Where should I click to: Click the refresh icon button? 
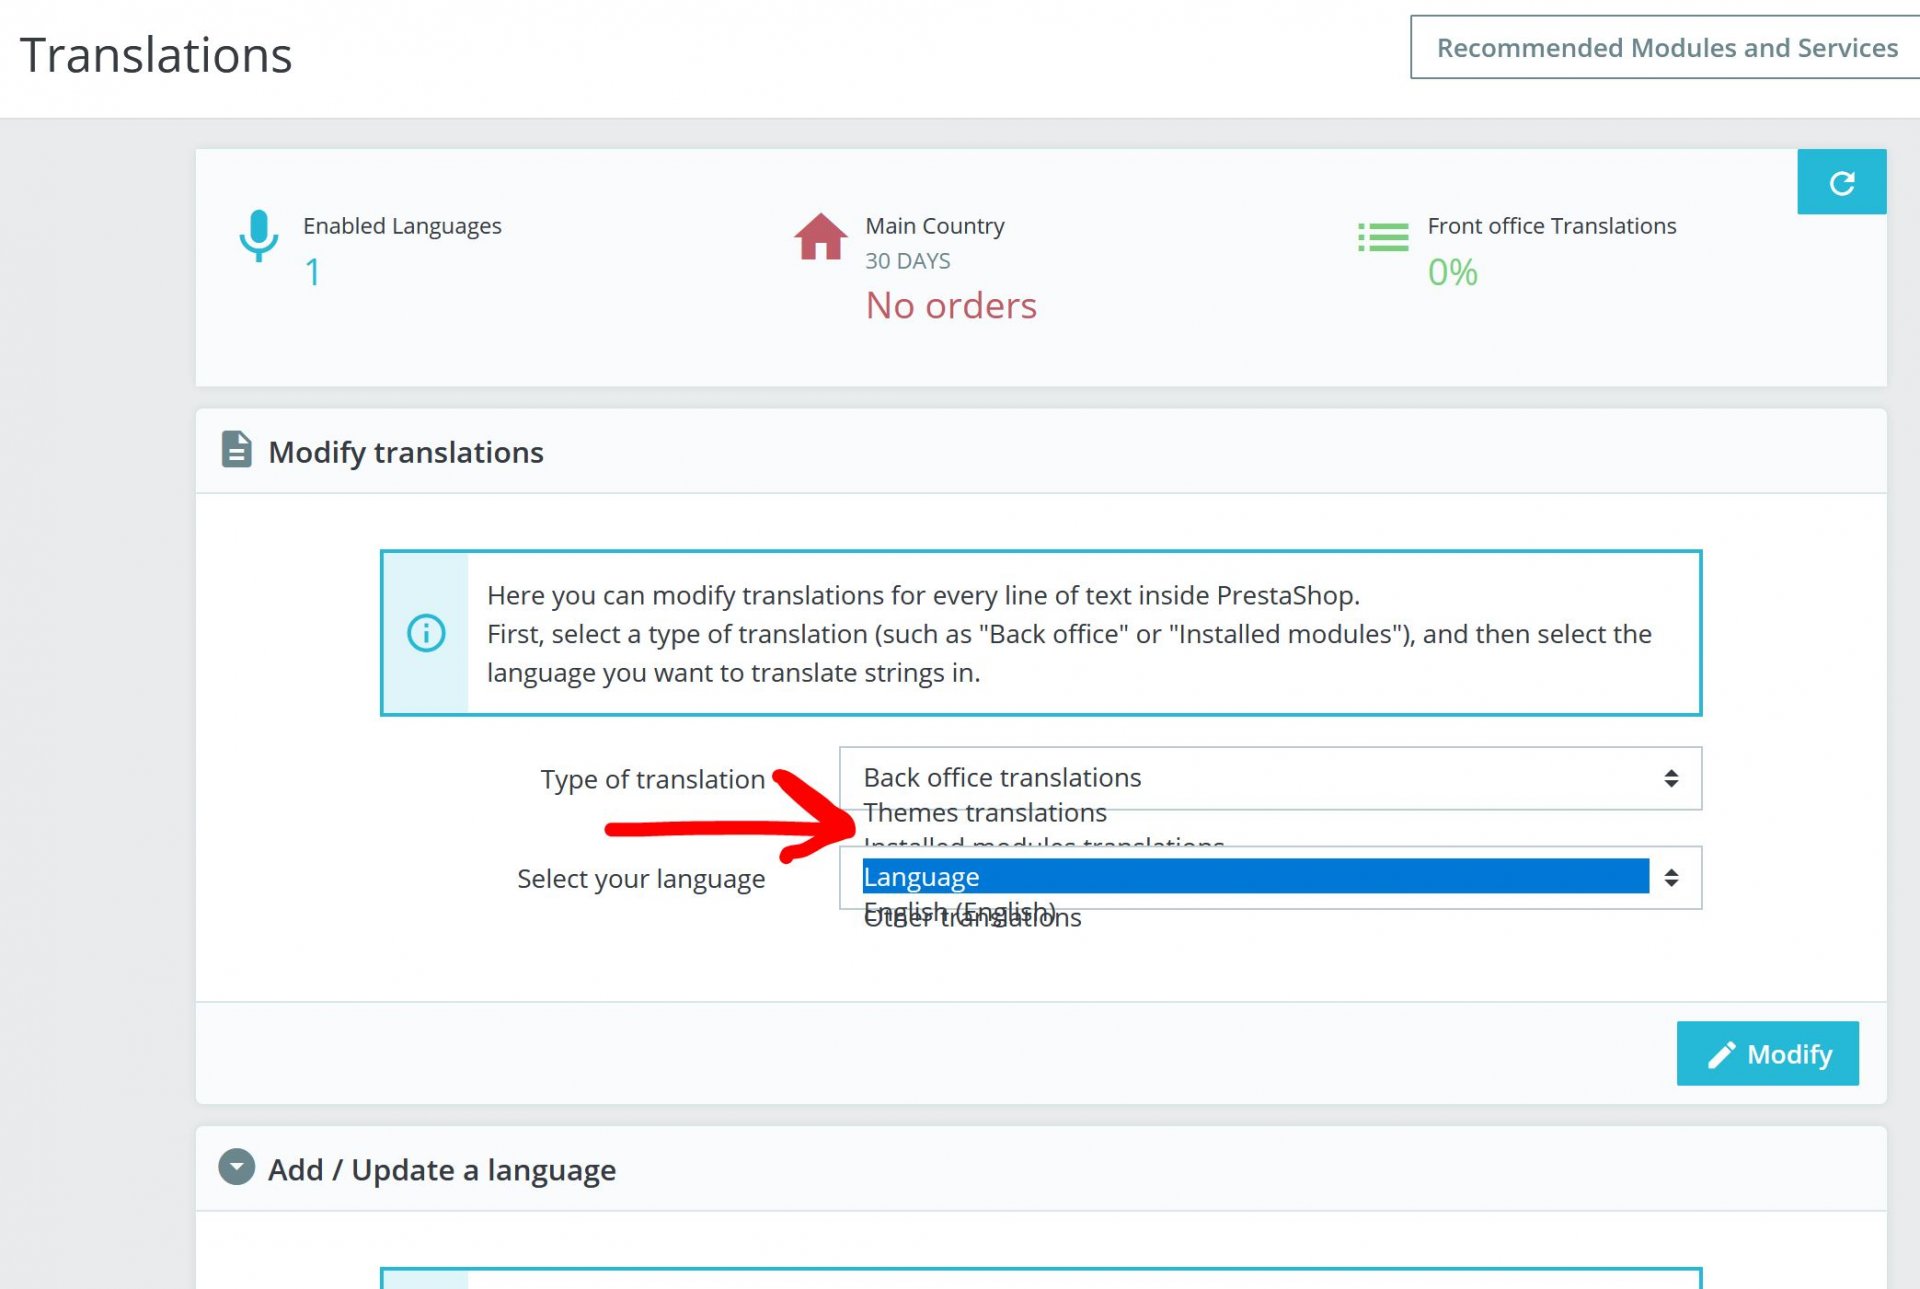point(1841,183)
